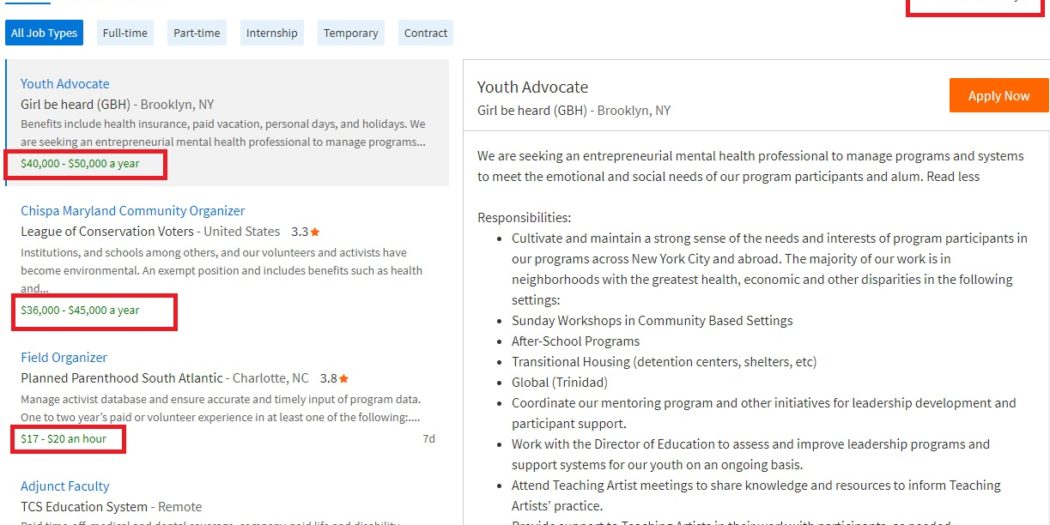Filter listings by Contract type
This screenshot has width=1050, height=525.
[x=426, y=33]
